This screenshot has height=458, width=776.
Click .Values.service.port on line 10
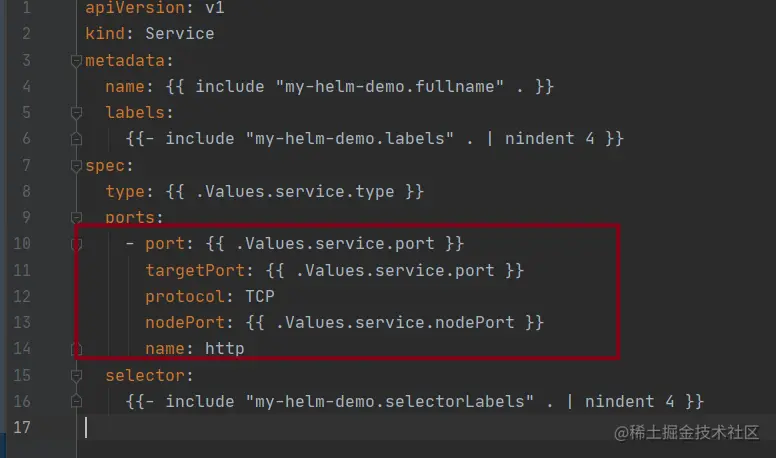click(335, 244)
